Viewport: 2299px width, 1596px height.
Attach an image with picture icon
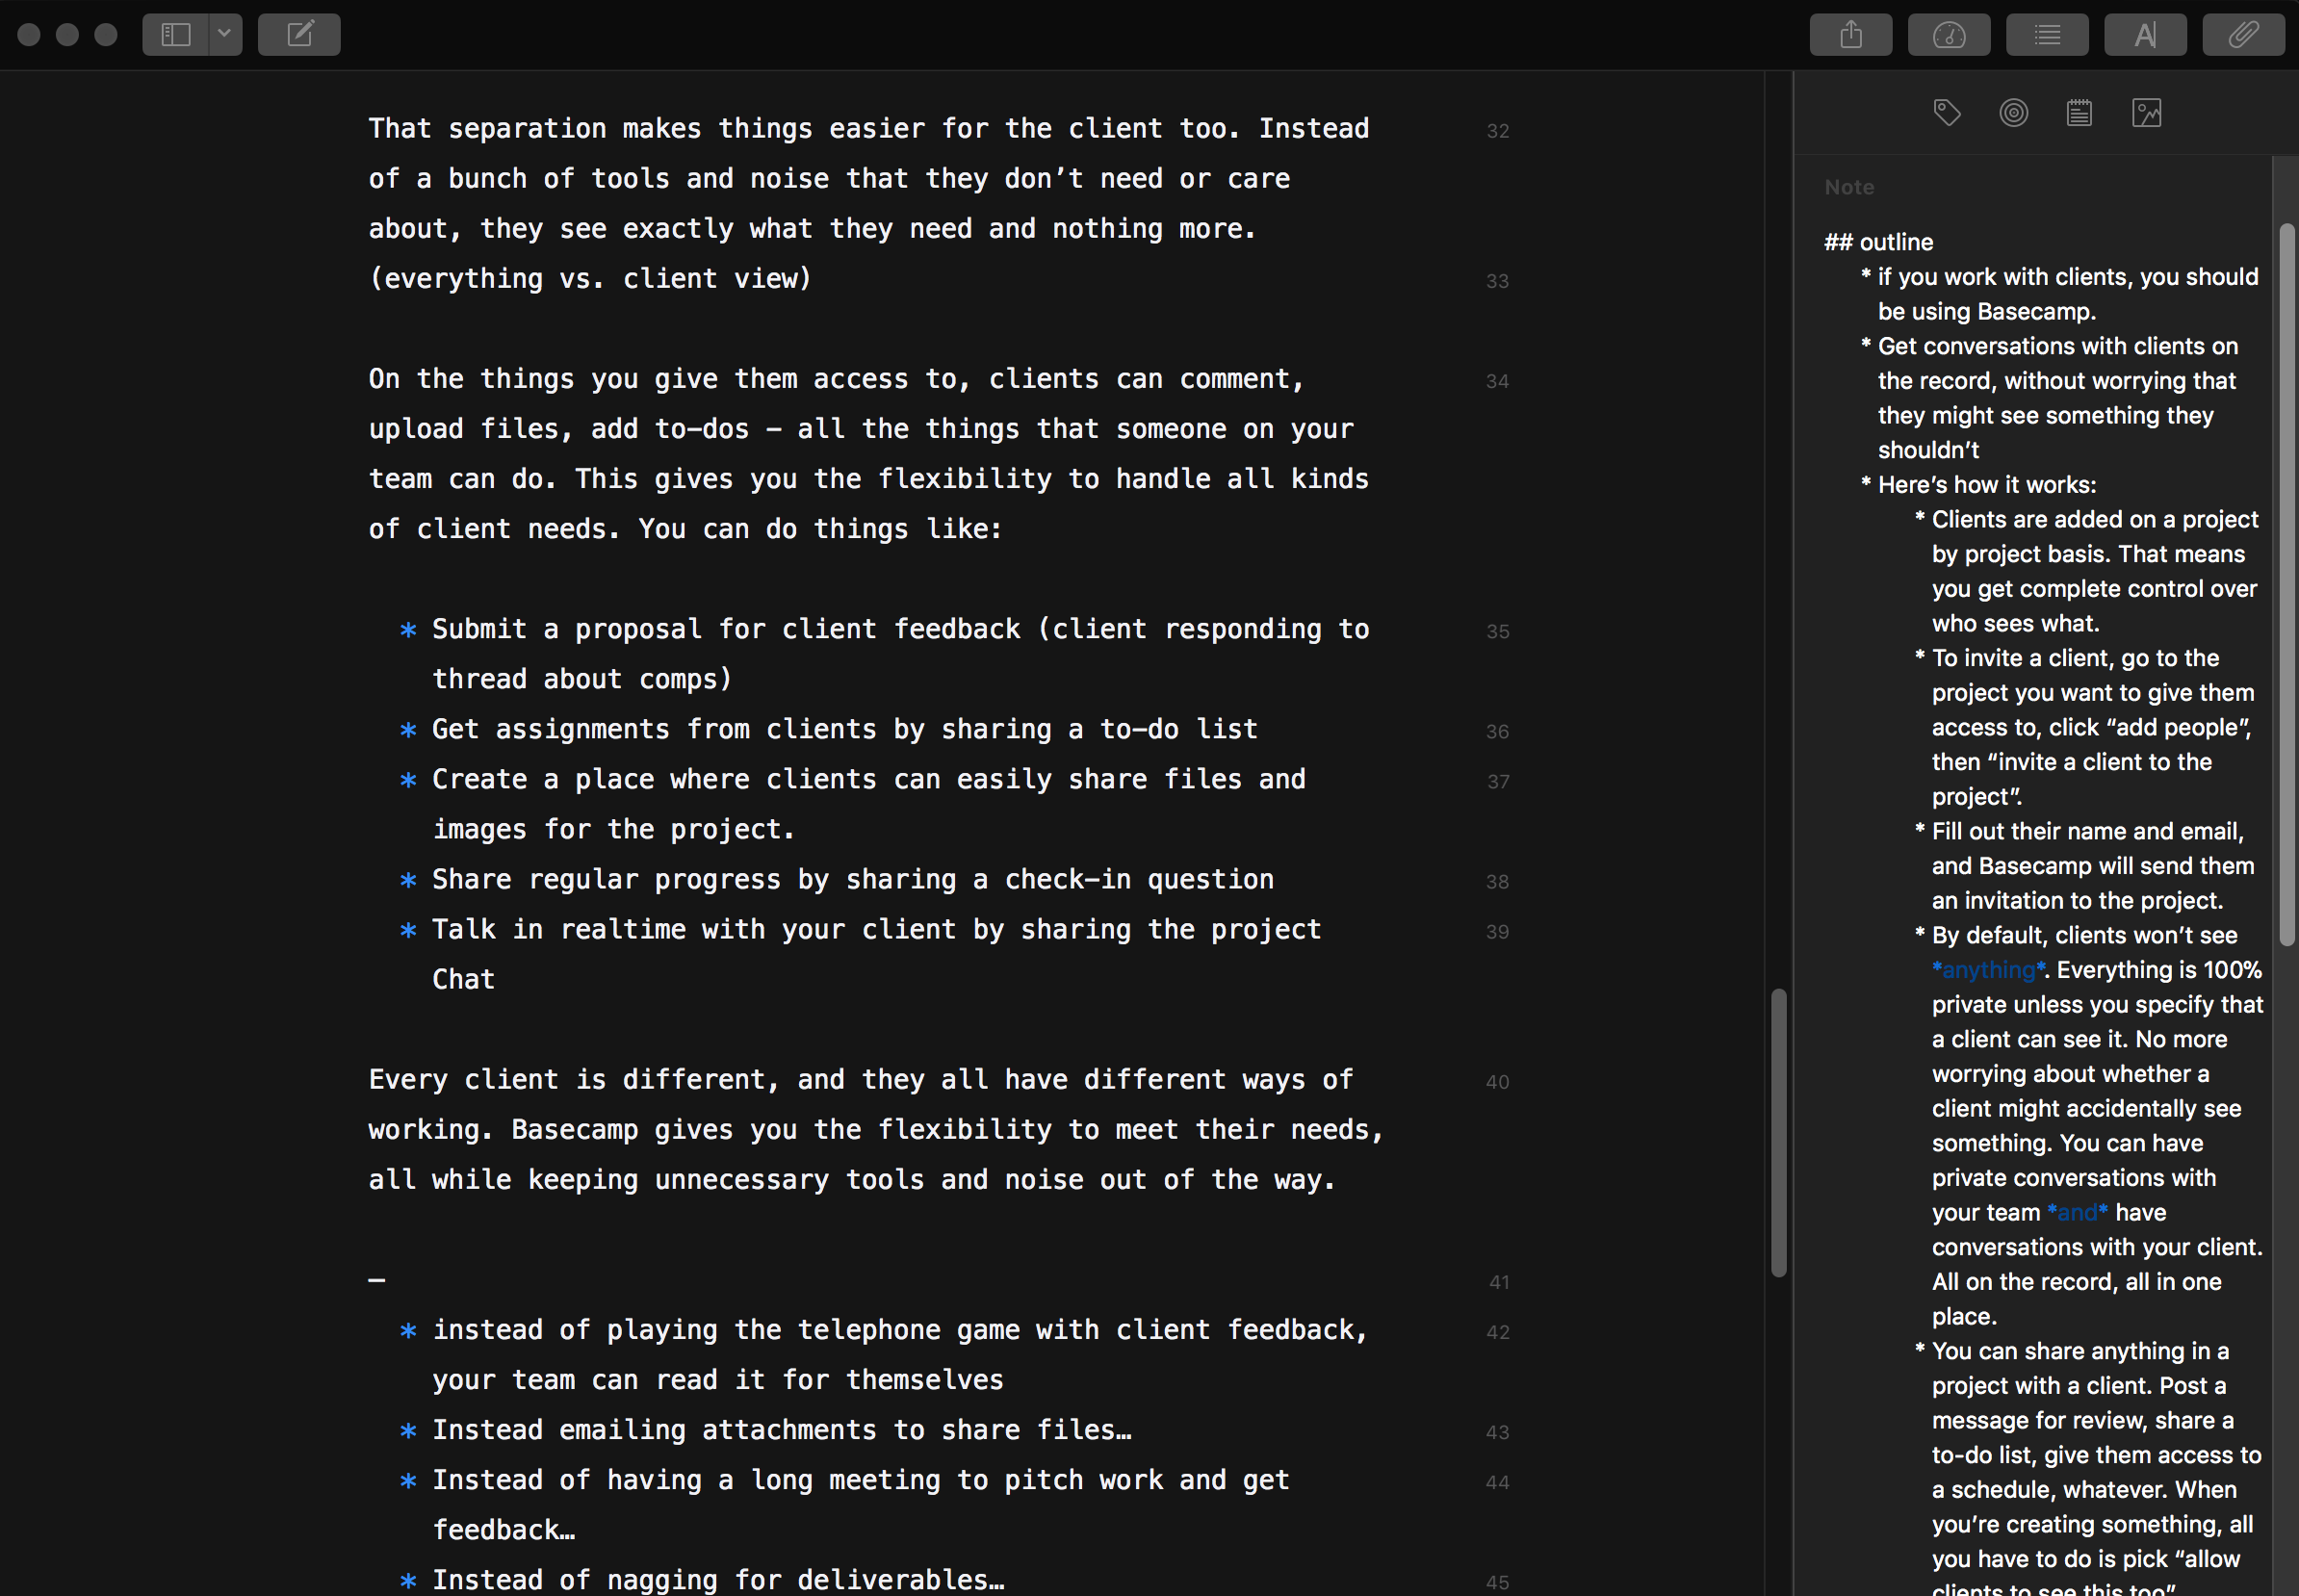[x=2146, y=113]
